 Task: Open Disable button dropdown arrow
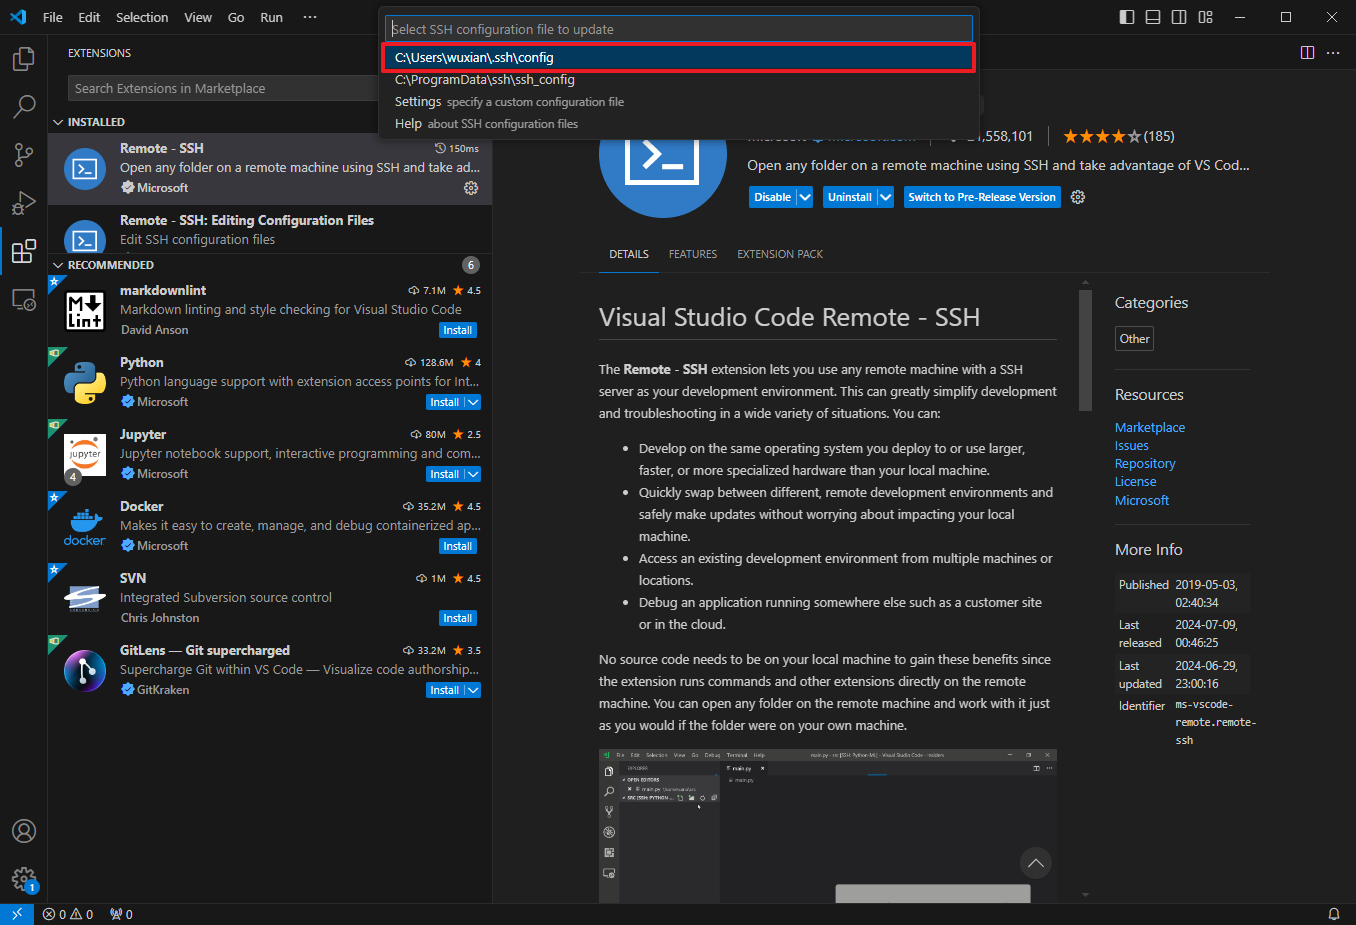point(804,197)
